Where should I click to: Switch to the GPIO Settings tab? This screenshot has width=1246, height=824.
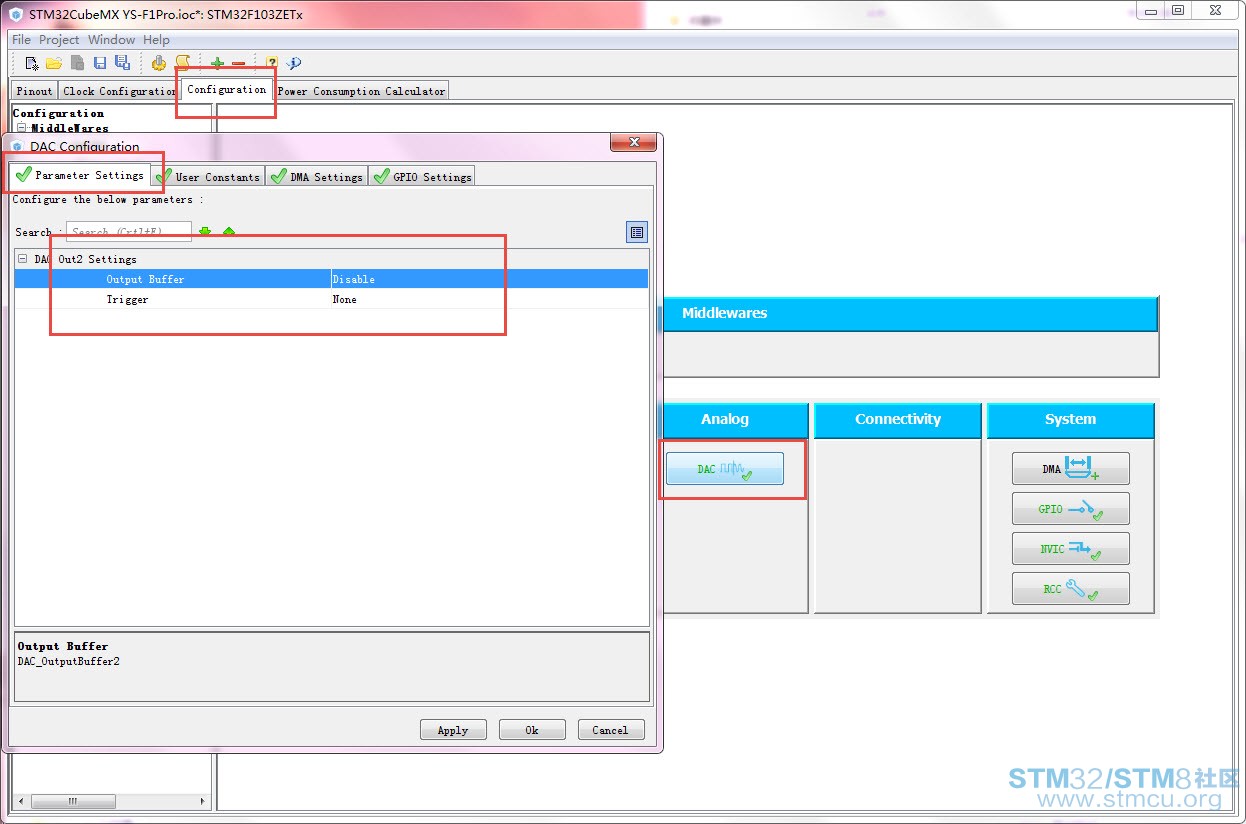click(422, 176)
